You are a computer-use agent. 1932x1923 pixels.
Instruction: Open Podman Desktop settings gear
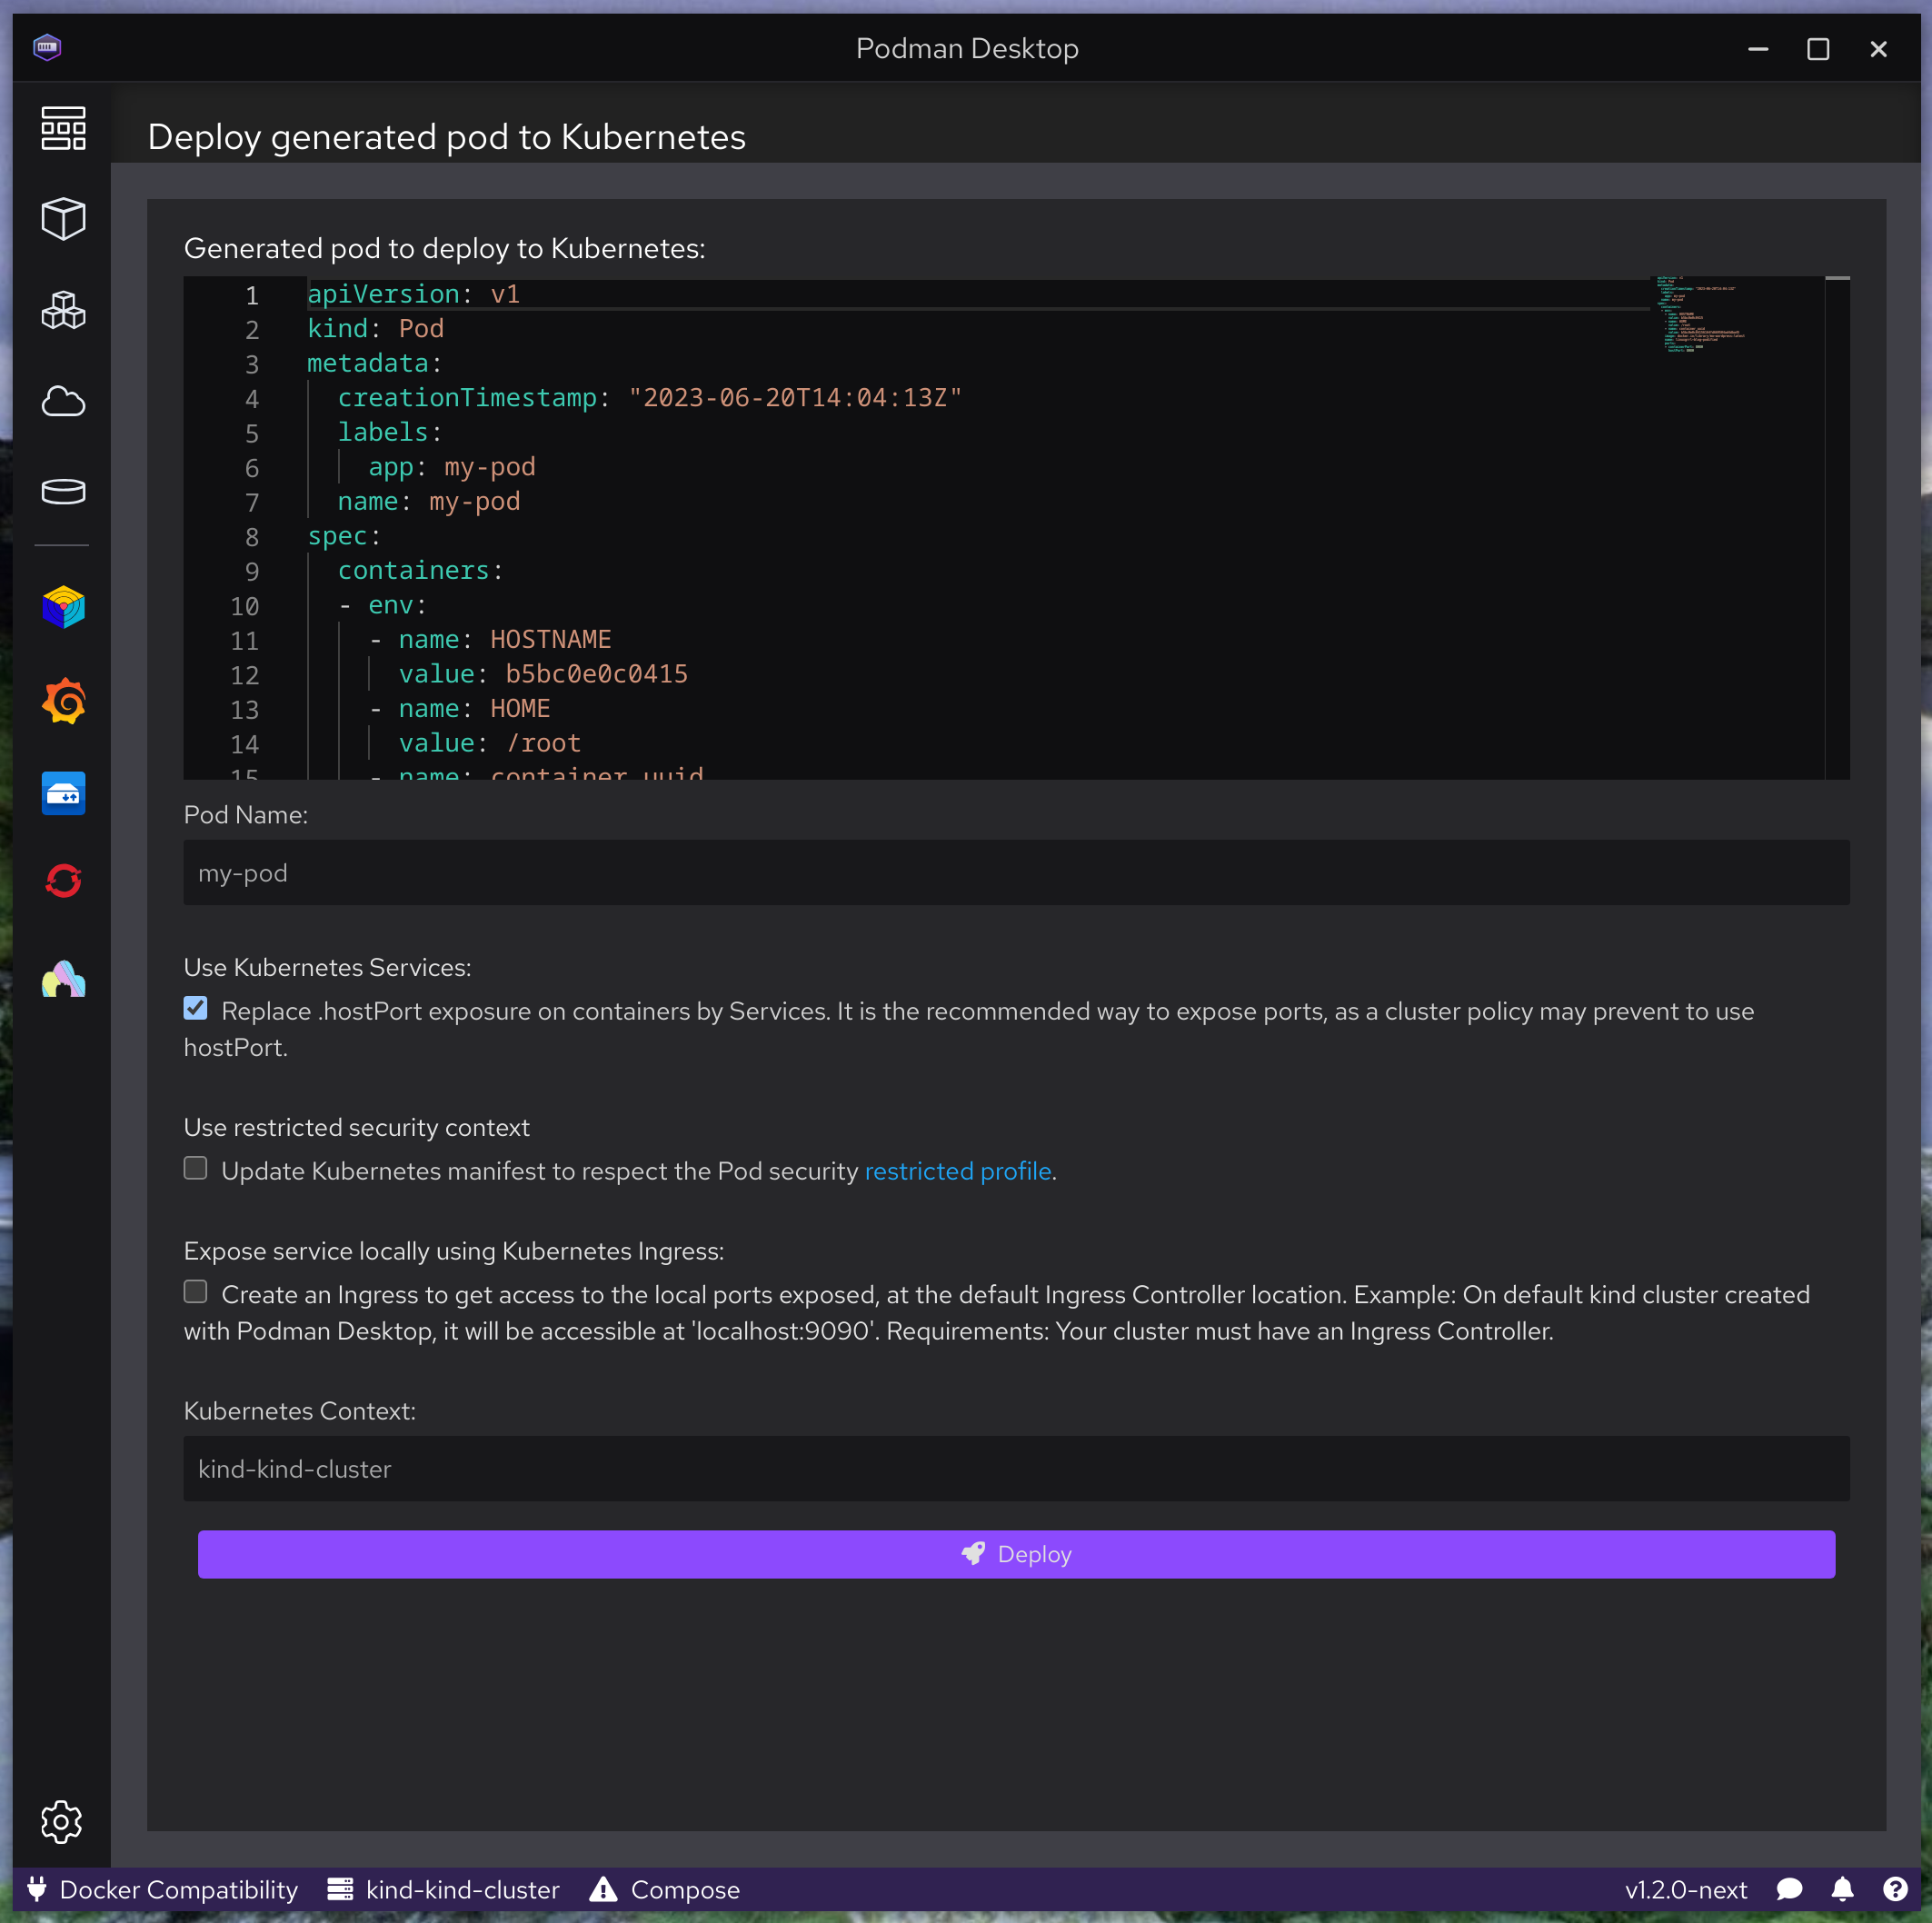pos(61,1822)
